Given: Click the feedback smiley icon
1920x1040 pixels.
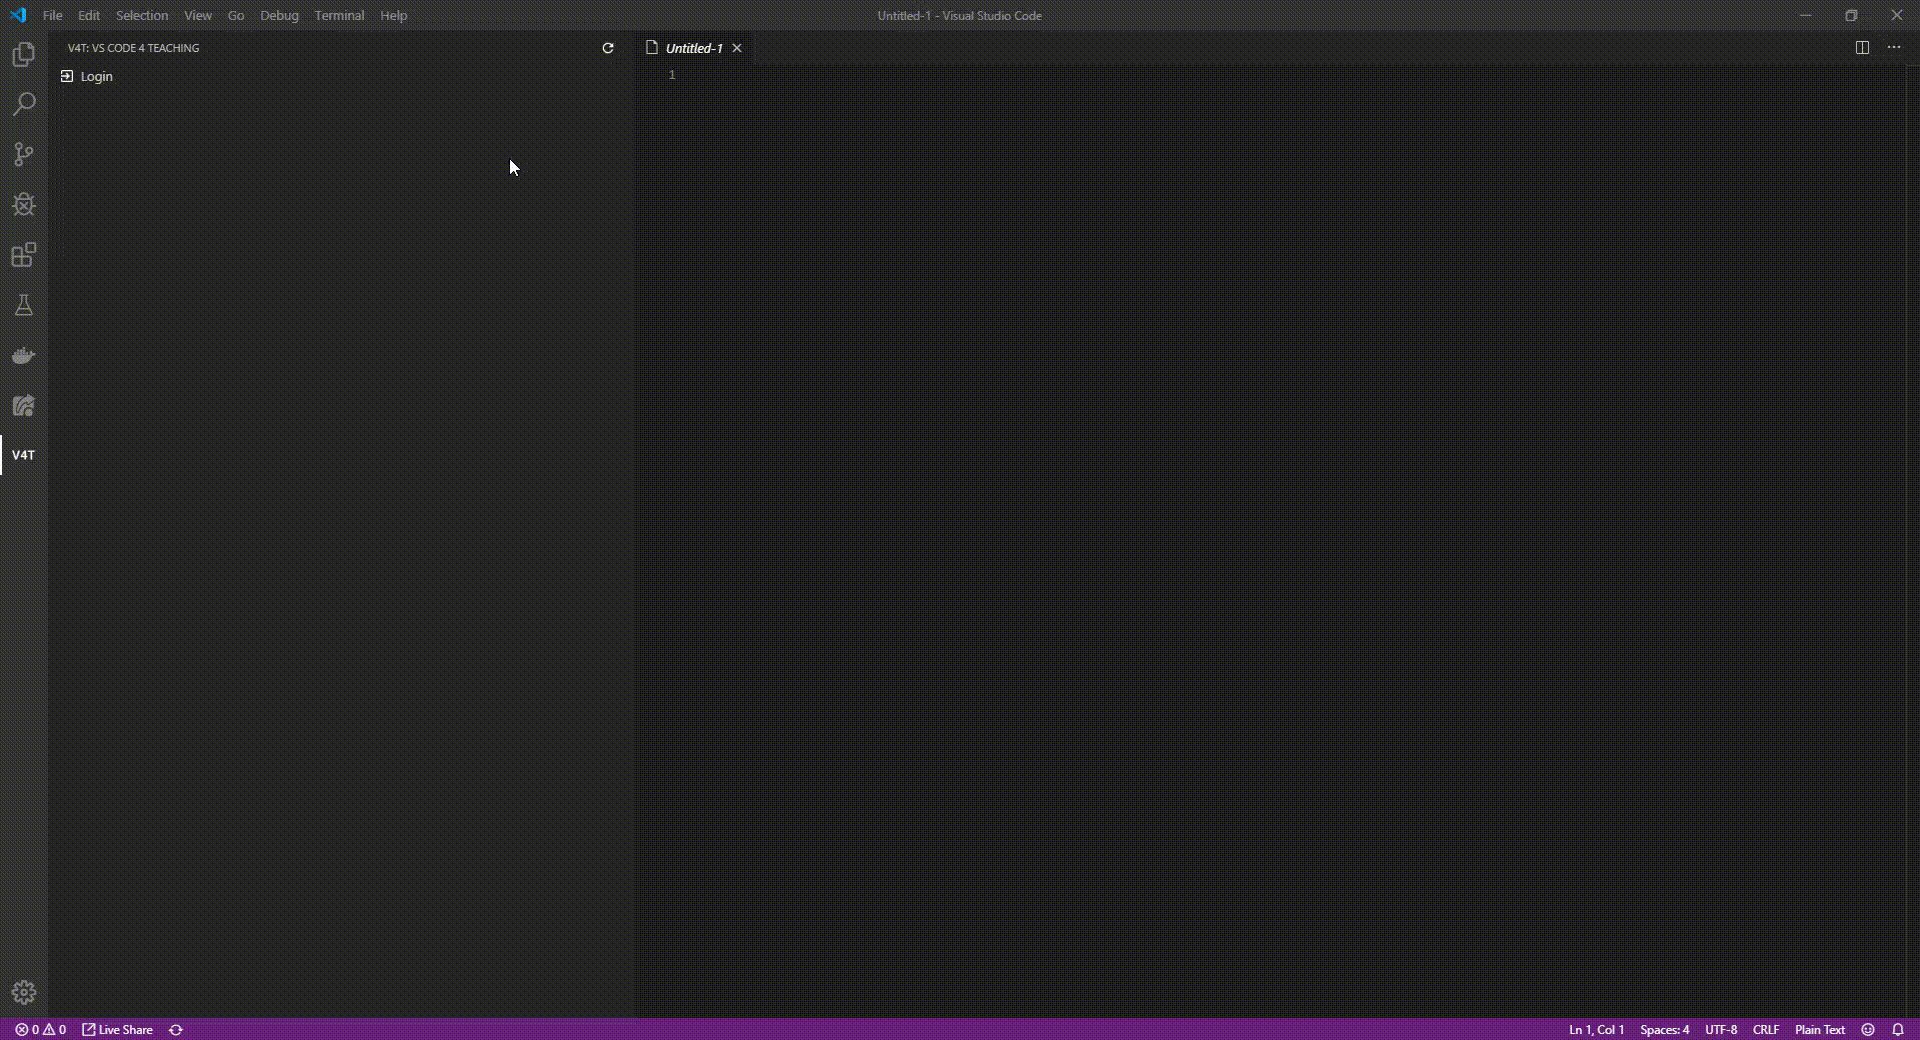Looking at the screenshot, I should click(1868, 1029).
